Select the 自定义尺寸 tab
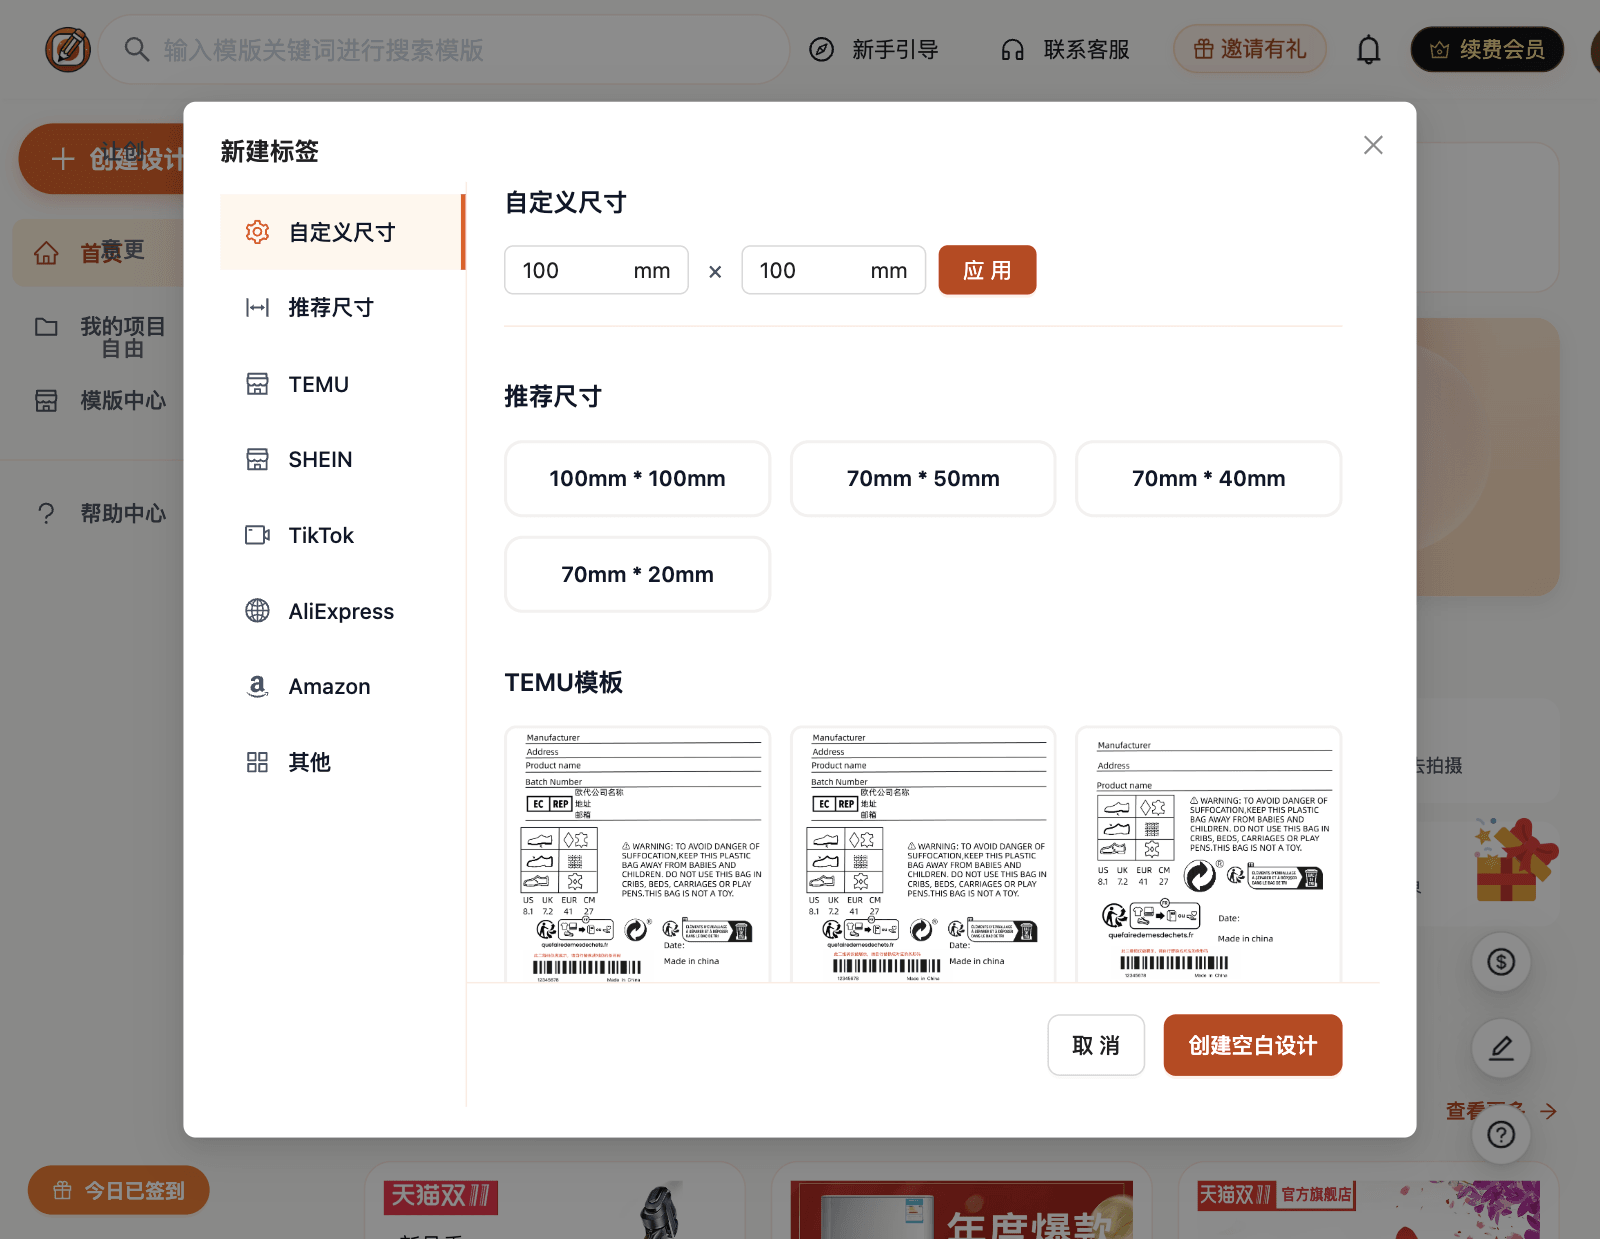The width and height of the screenshot is (1600, 1239). [343, 232]
